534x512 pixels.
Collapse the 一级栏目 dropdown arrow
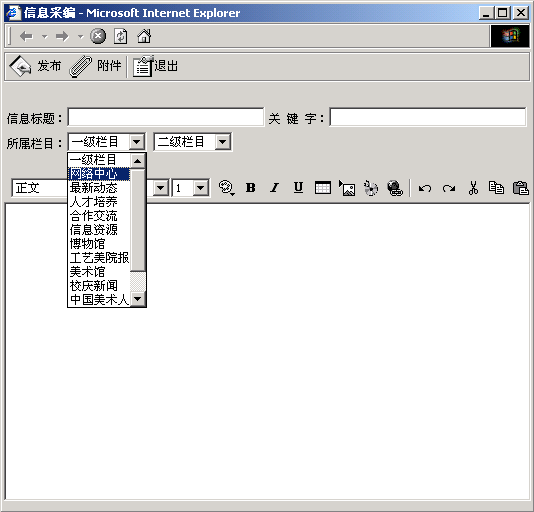pos(137,142)
